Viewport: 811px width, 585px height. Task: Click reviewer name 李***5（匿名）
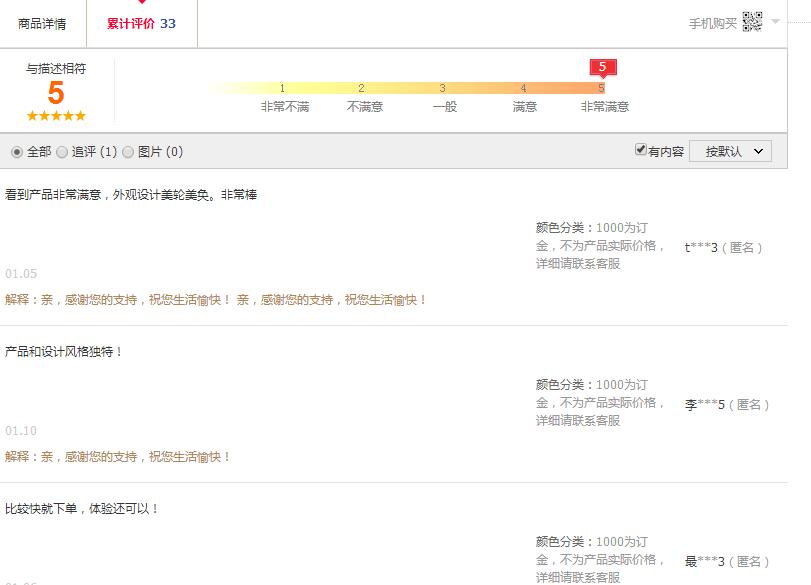tap(727, 404)
